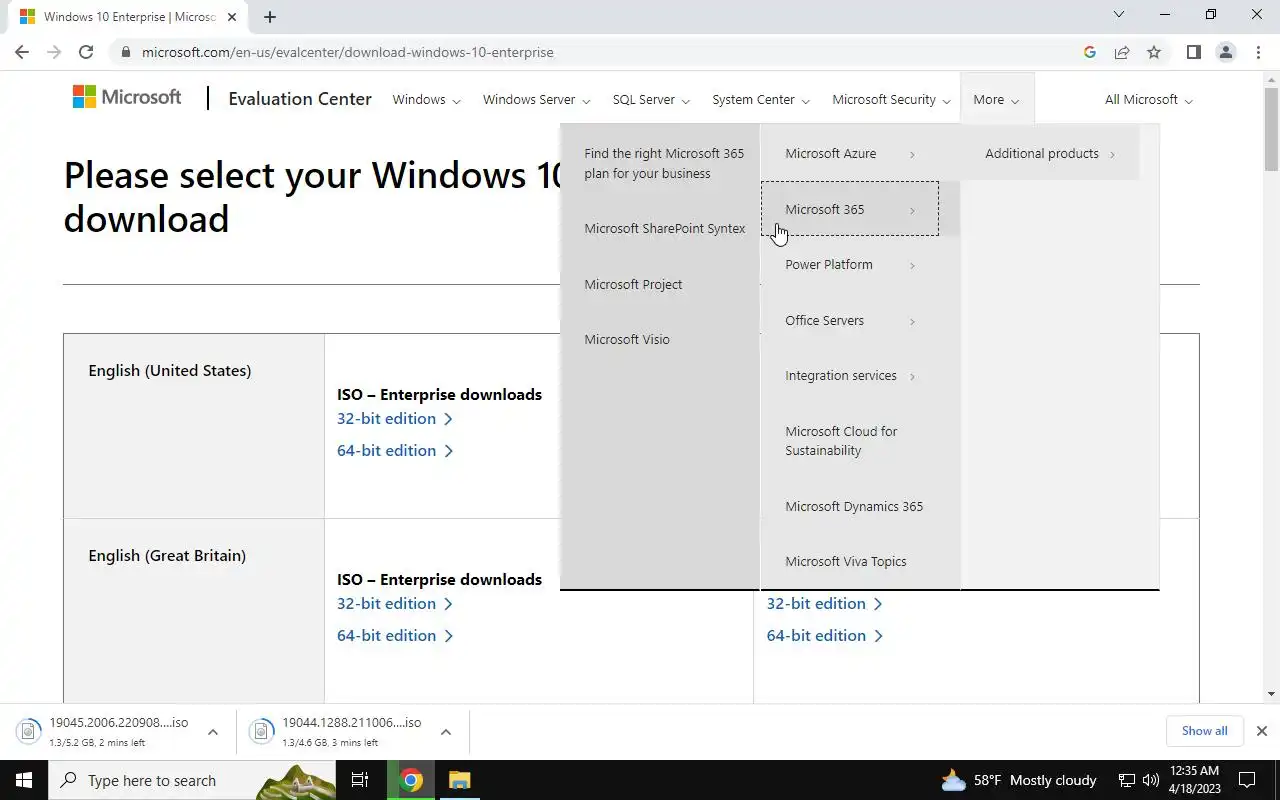The height and width of the screenshot is (800, 1280).
Task: Expand the SQL Server menu
Action: tap(651, 99)
